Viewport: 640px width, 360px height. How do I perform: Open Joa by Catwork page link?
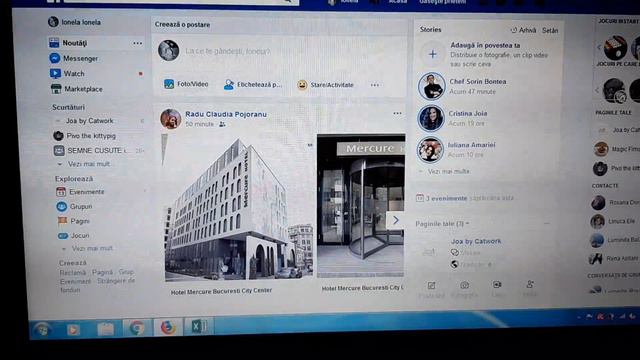(x=476, y=241)
